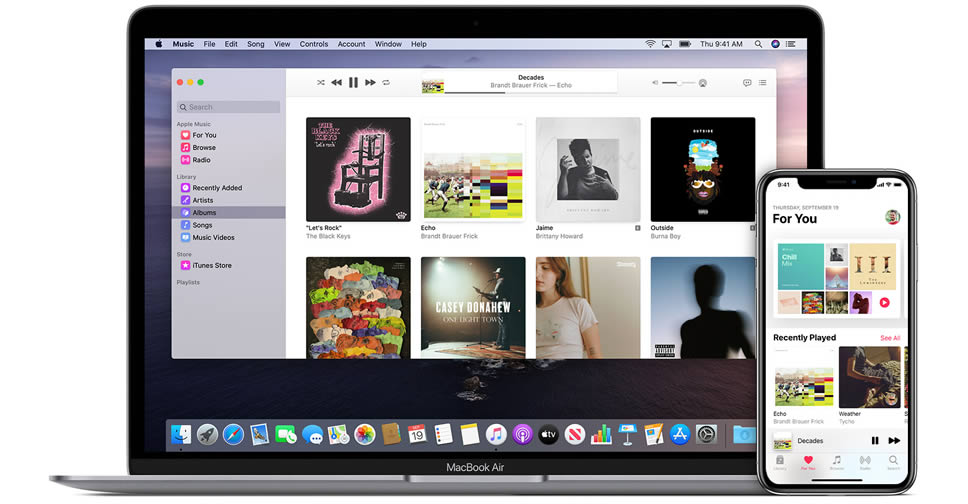968x504 pixels.
Task: Open Recently Added in the Library
Action: (x=217, y=188)
